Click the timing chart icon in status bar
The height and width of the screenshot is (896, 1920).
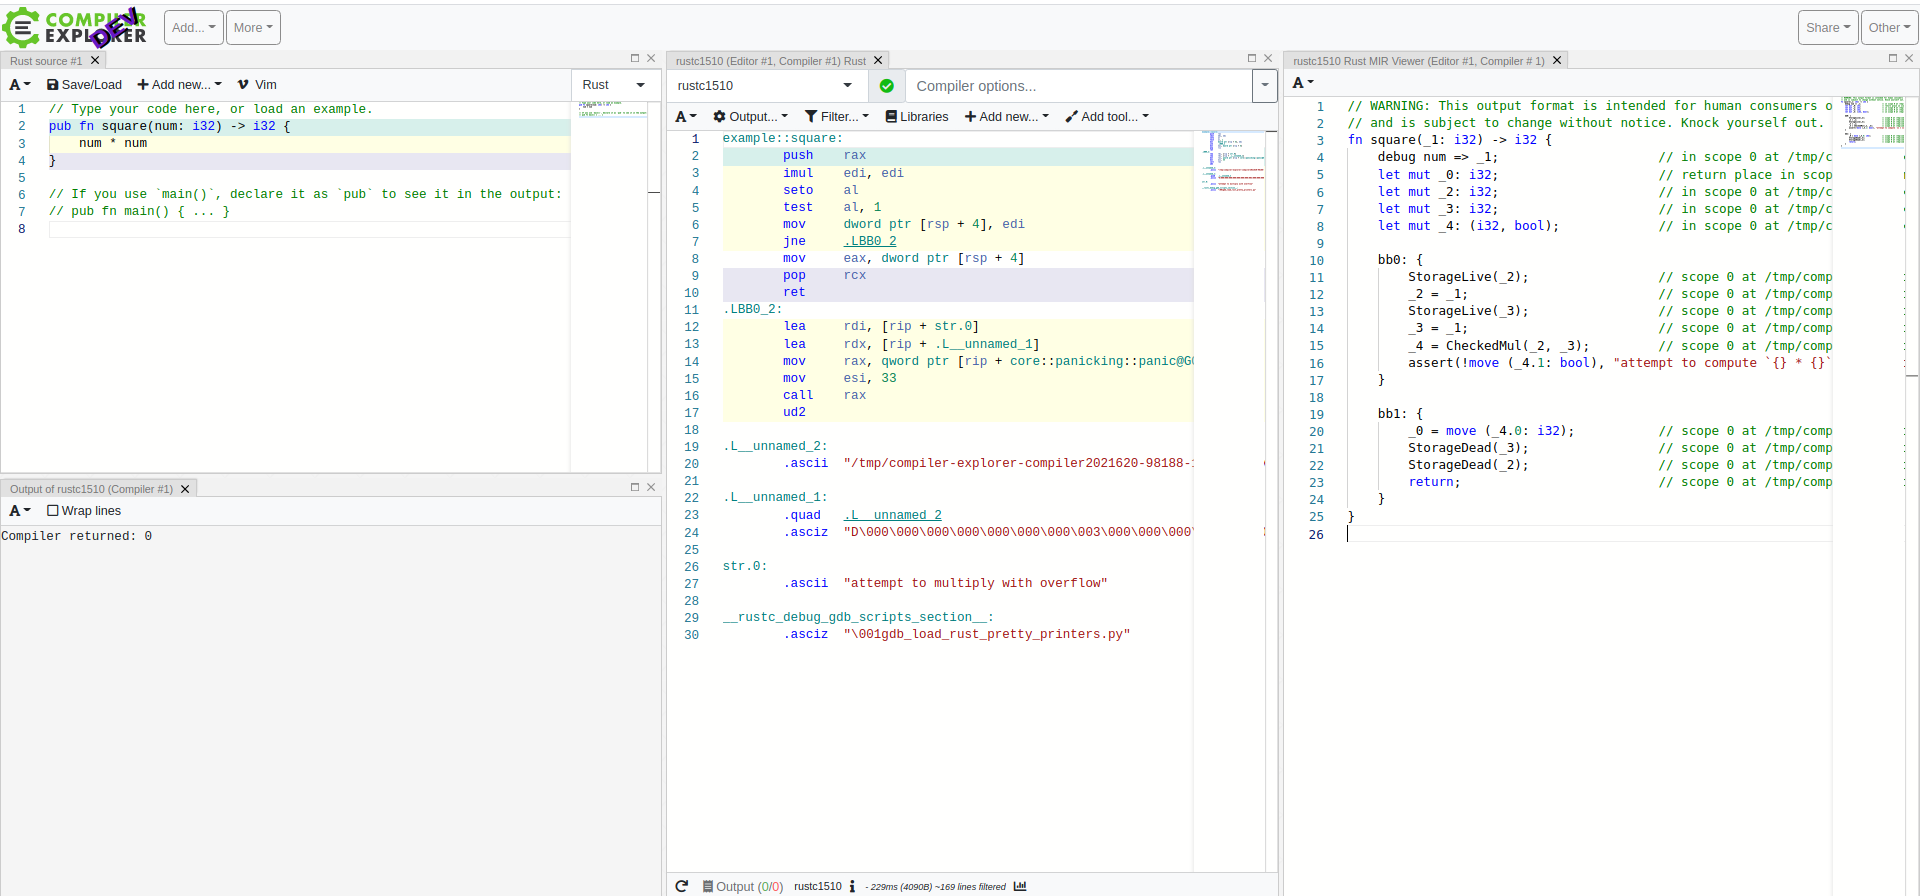click(1020, 886)
